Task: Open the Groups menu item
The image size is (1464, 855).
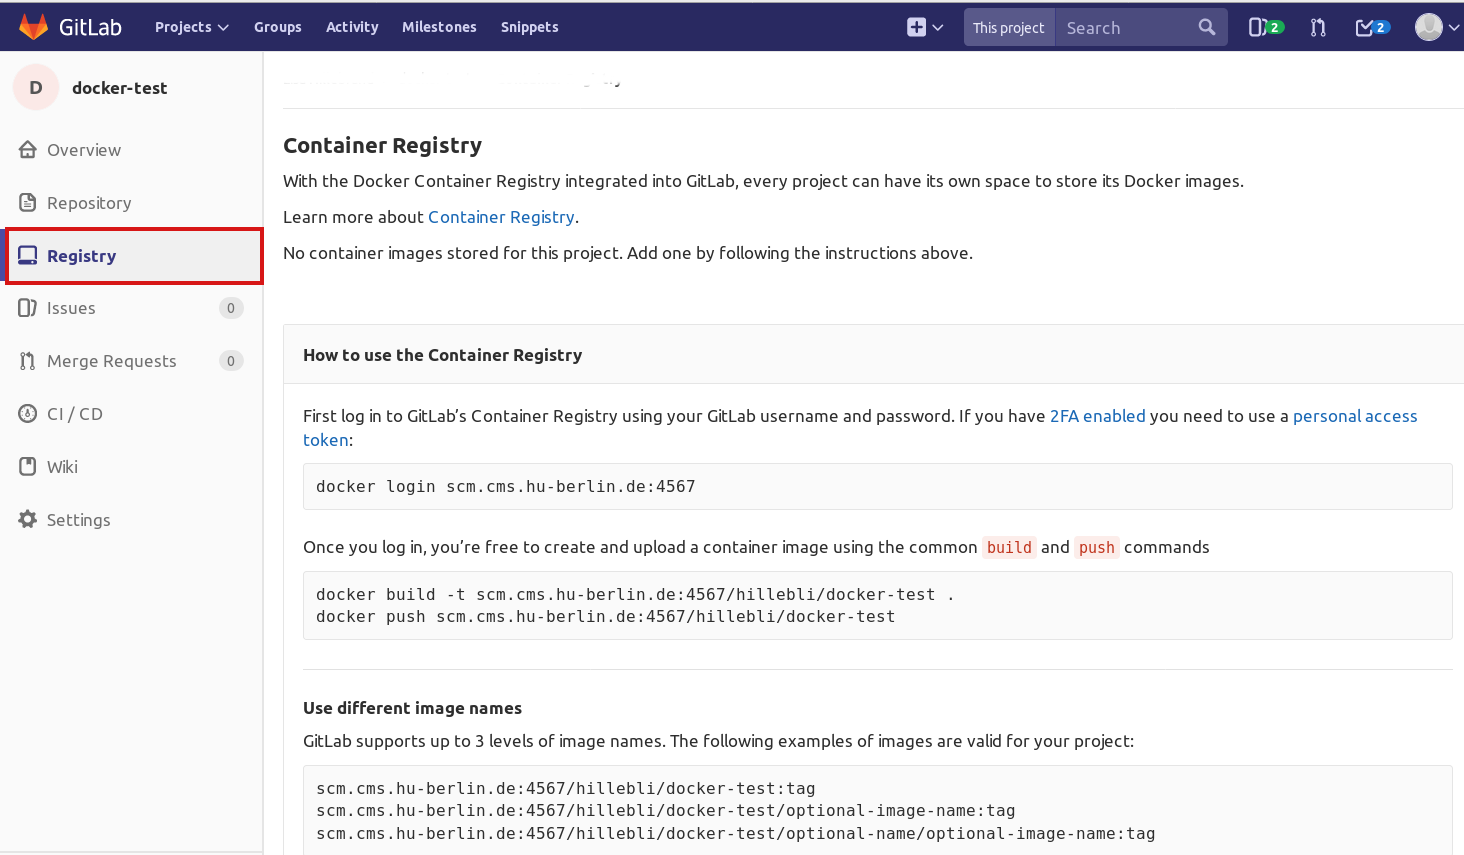Action: [277, 27]
